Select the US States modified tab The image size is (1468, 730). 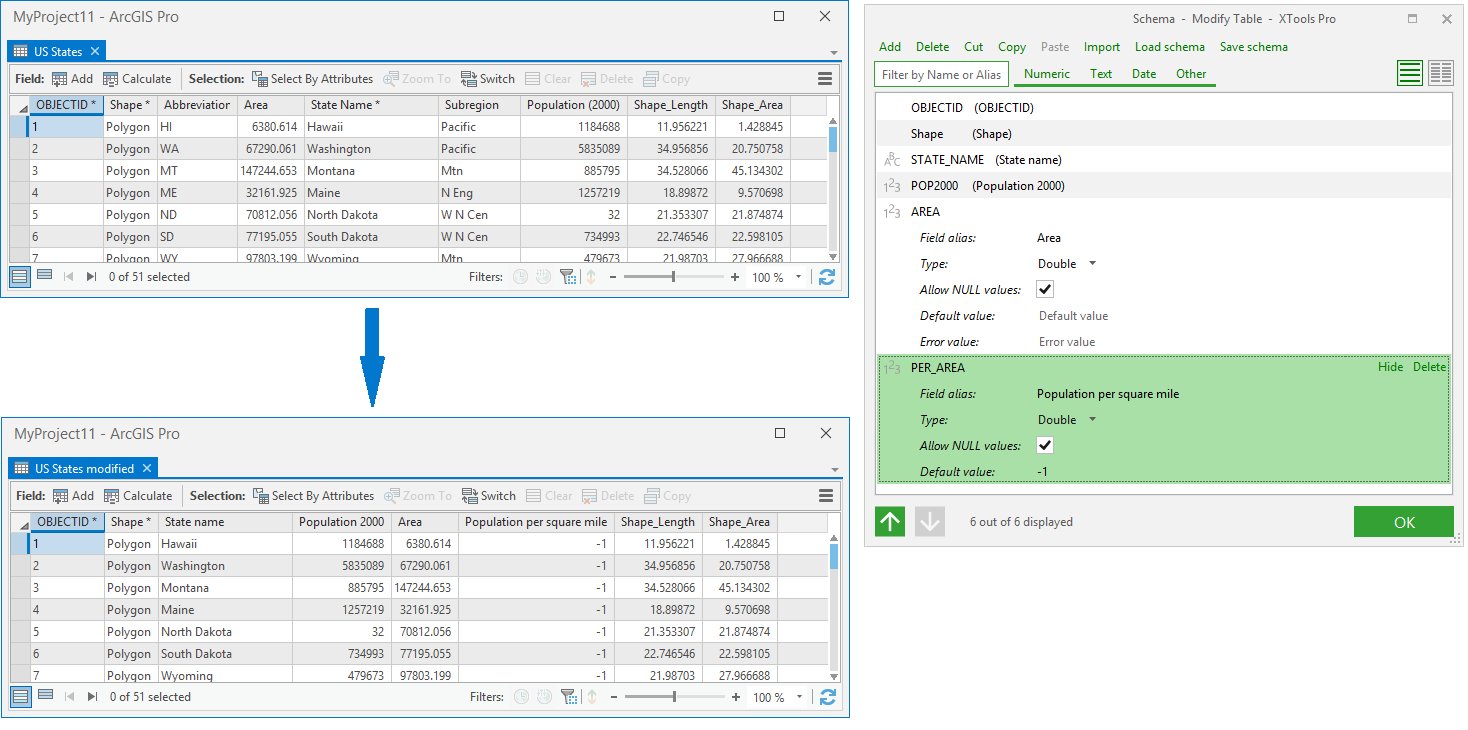tap(84, 468)
